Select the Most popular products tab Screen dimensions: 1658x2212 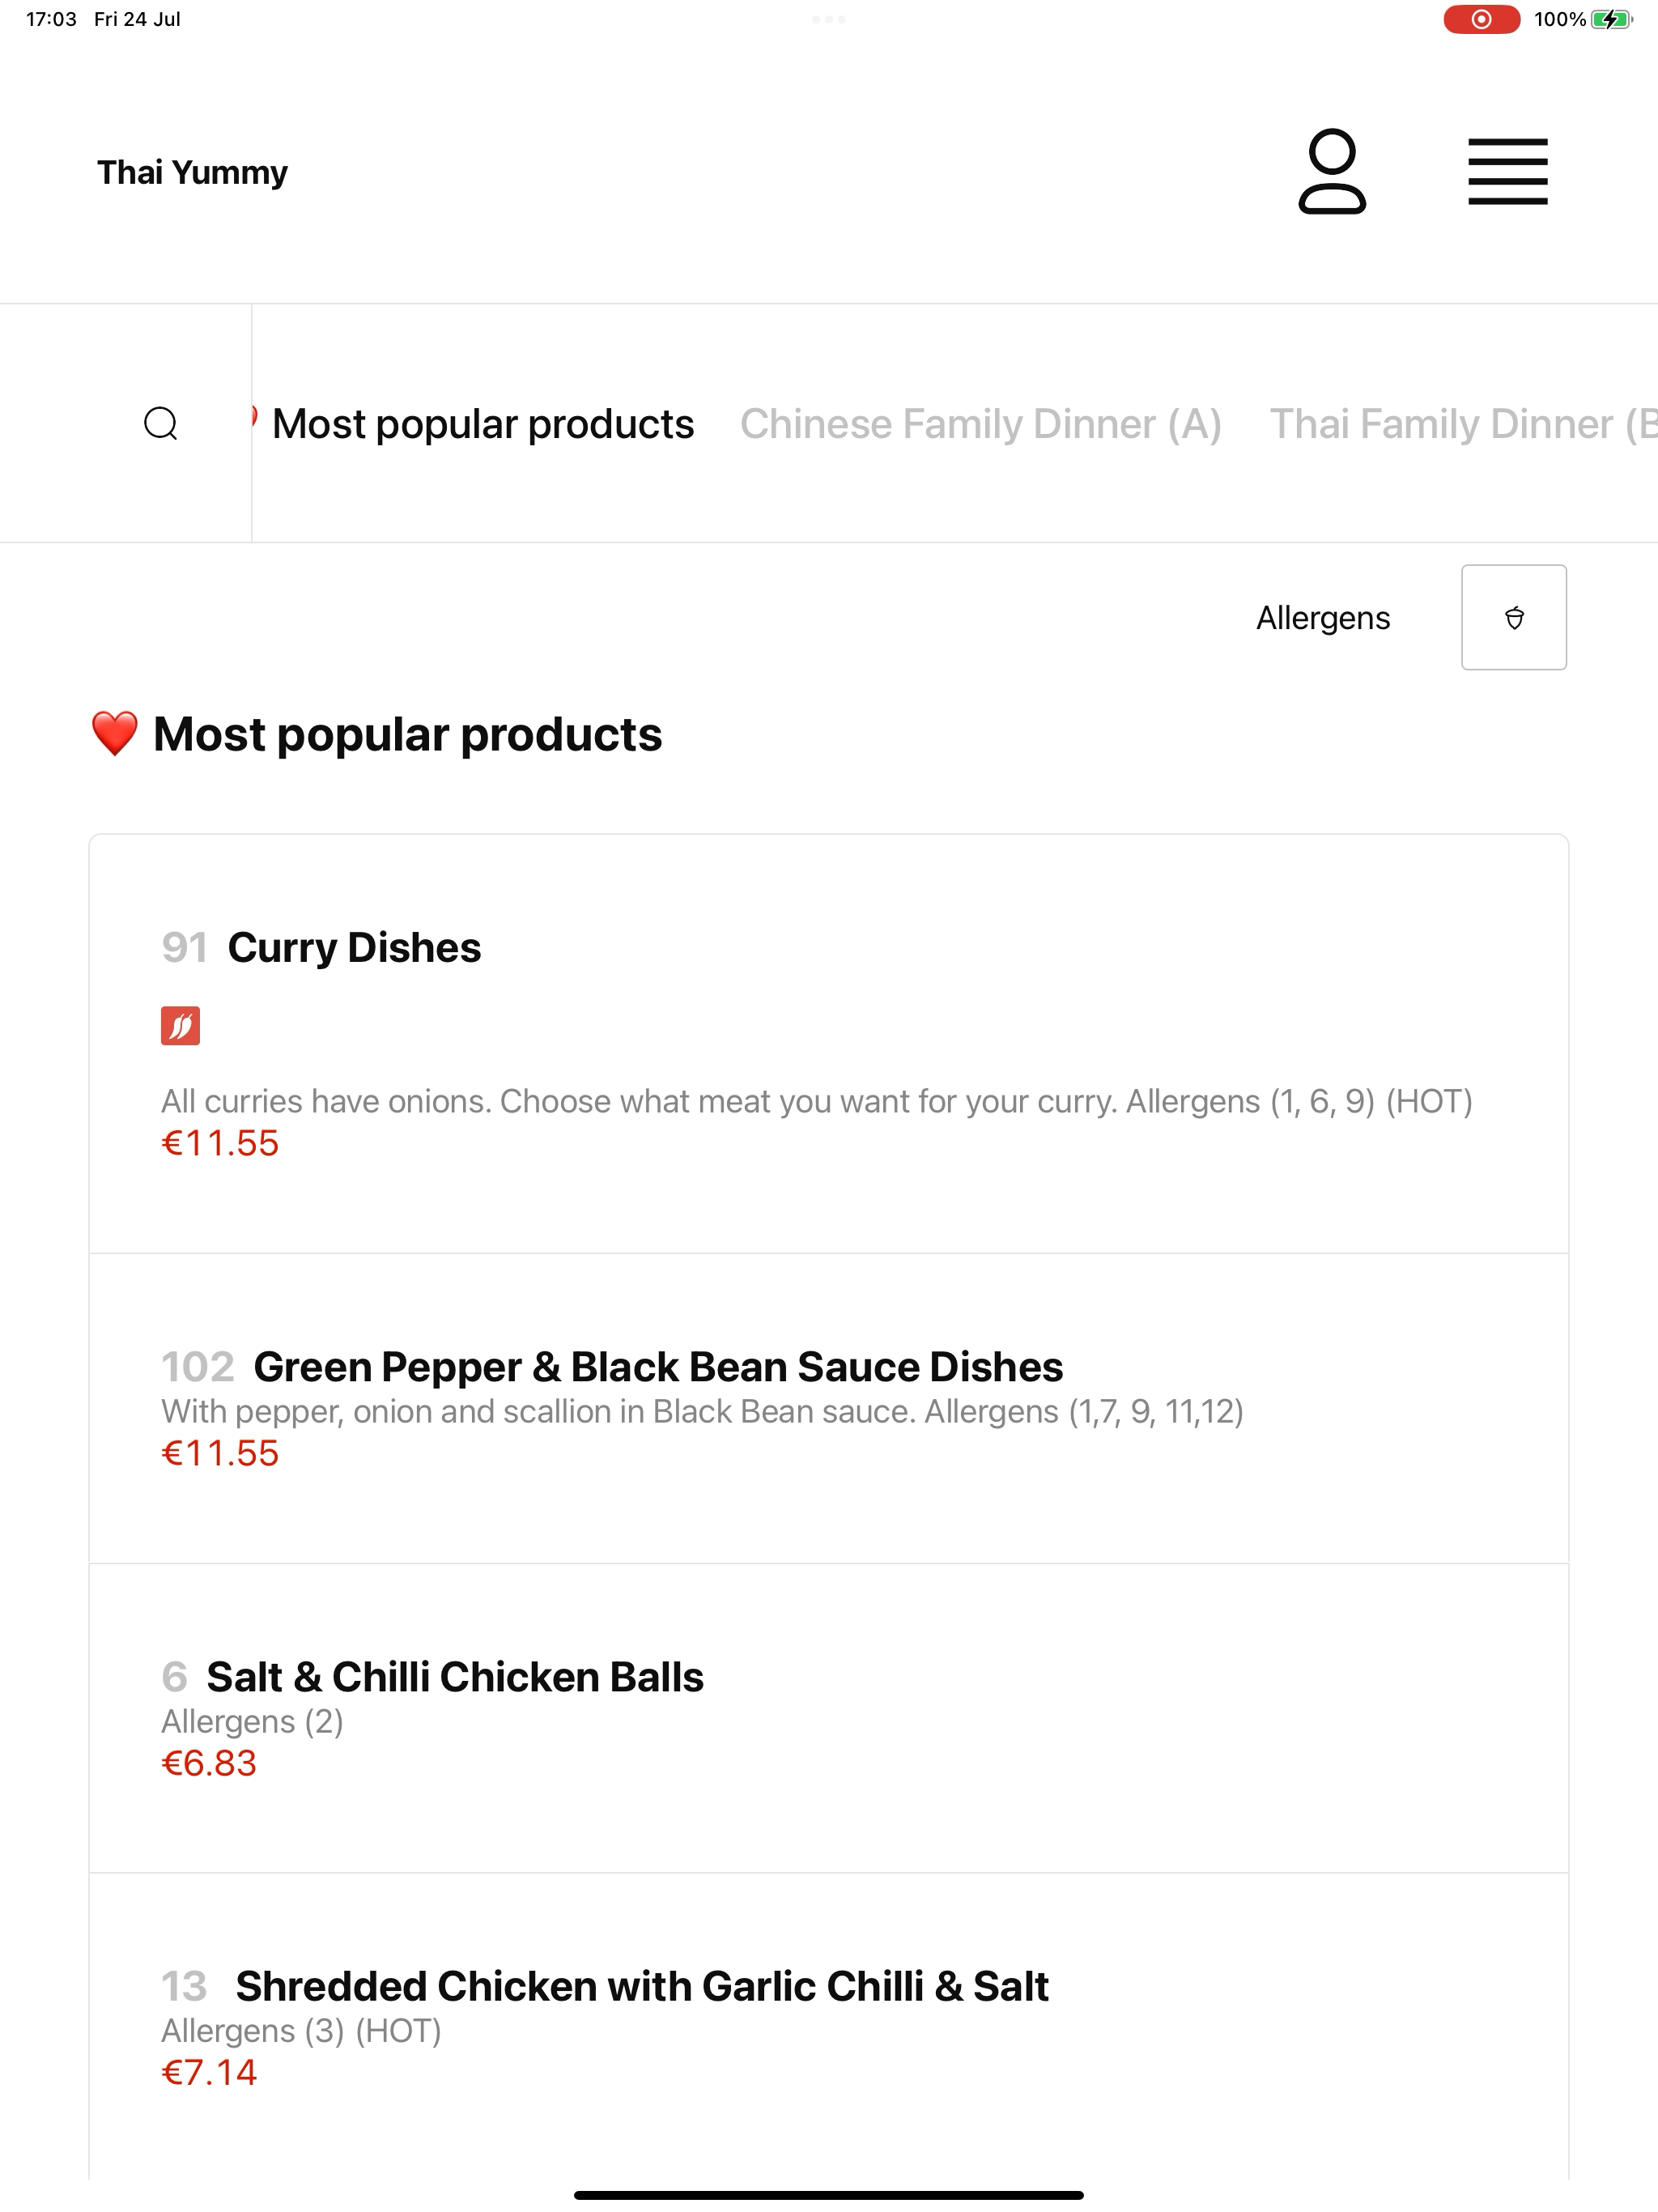click(483, 424)
